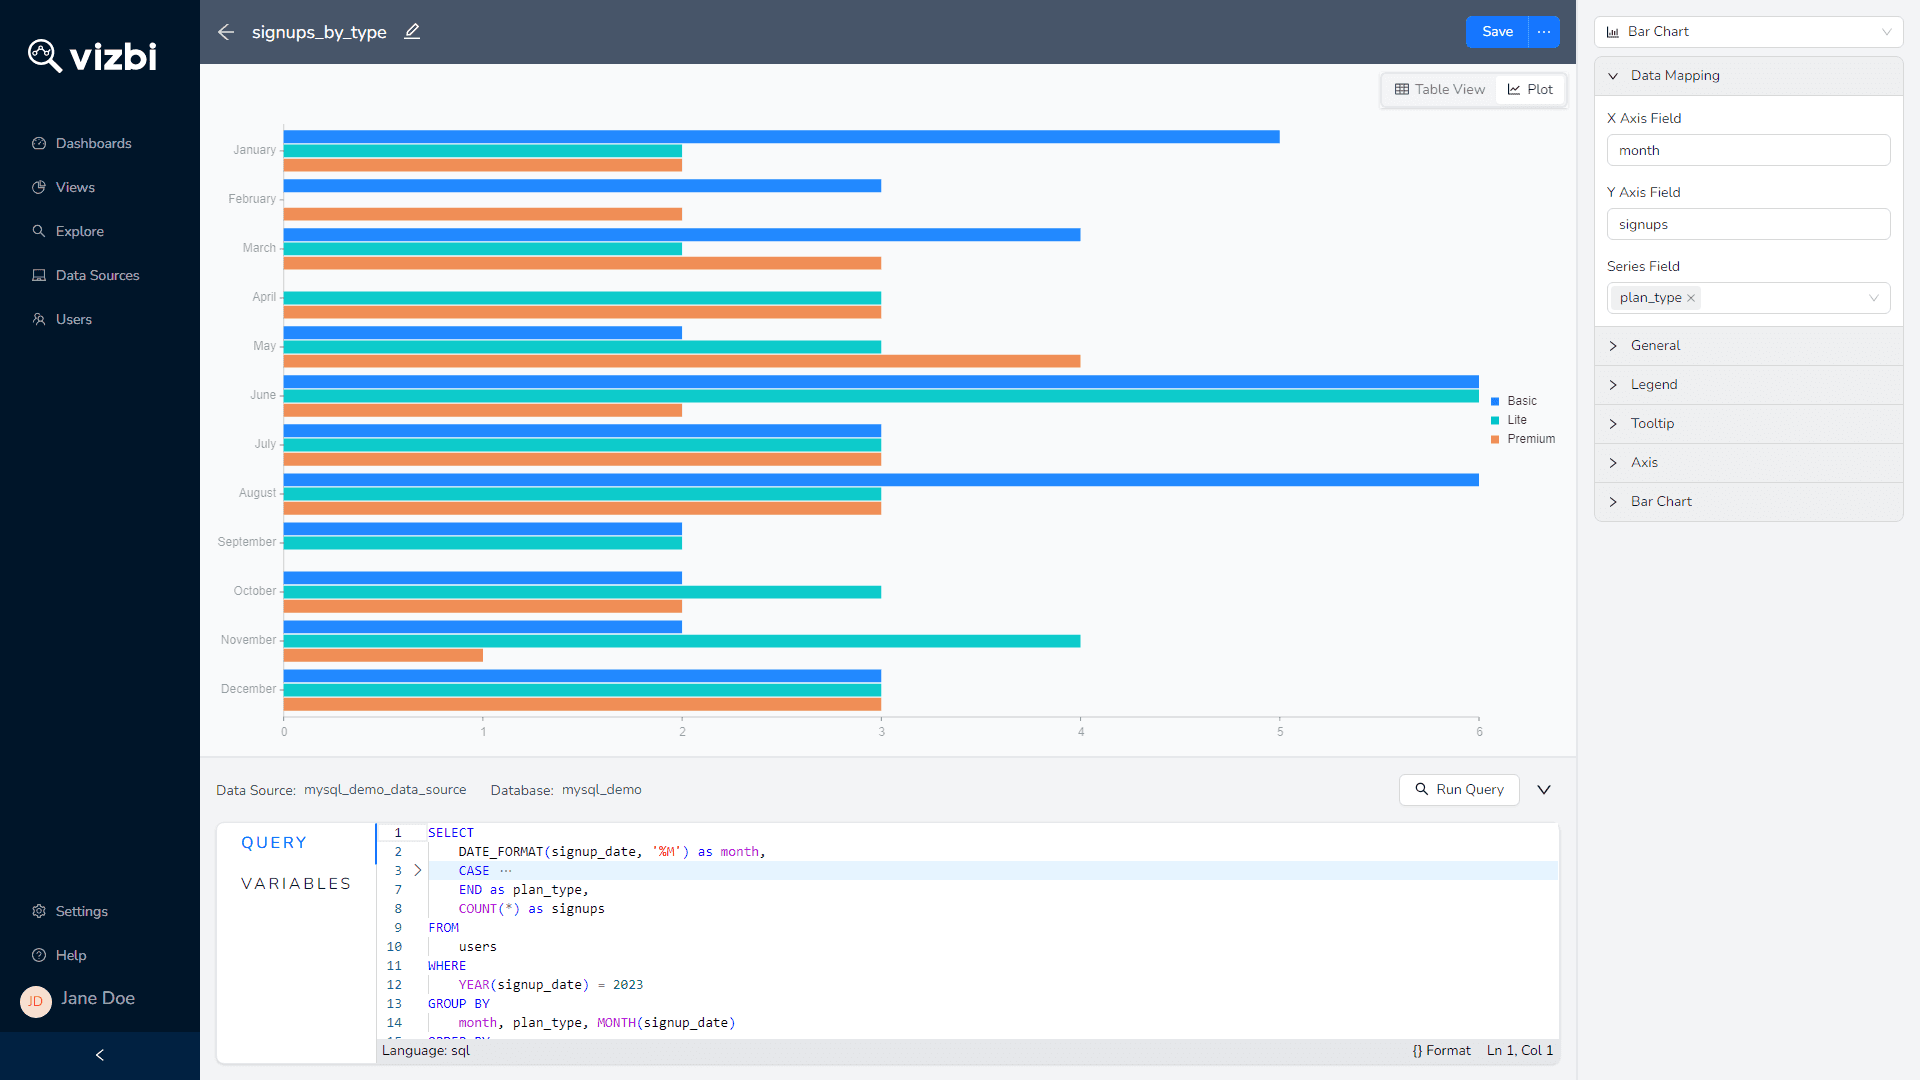Switch to Table View
Image resolution: width=1920 pixels, height=1080 pixels.
1439,89
